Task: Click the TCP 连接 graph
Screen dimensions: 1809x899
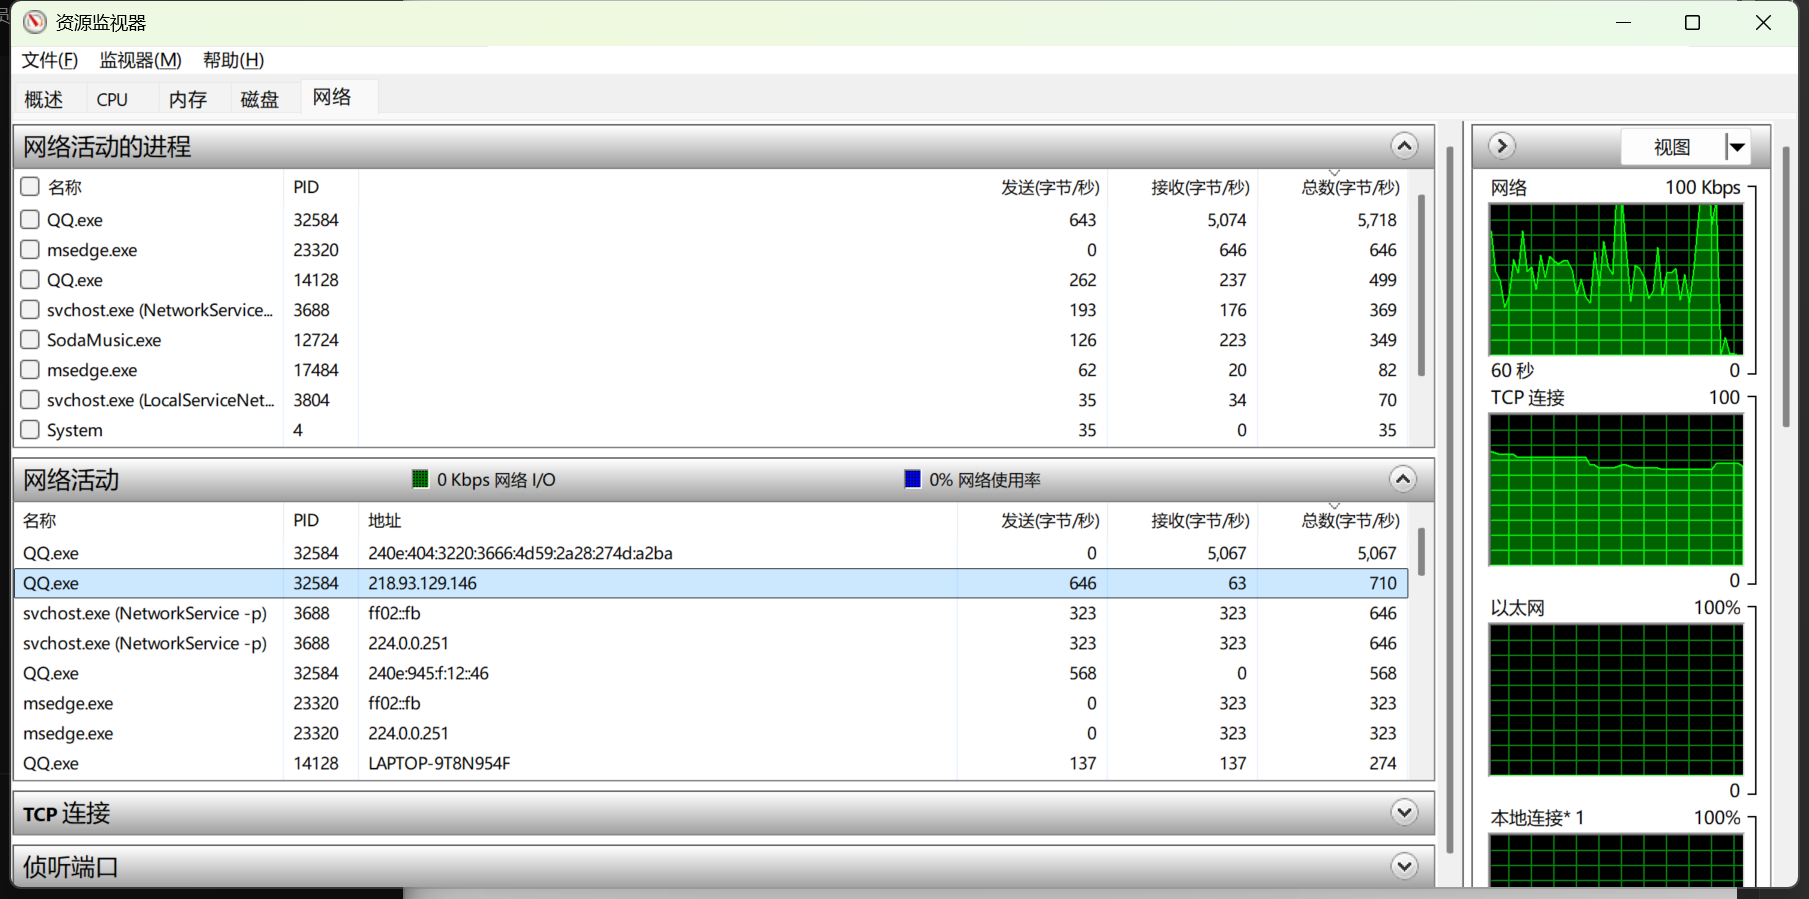Action: pyautogui.click(x=1616, y=490)
